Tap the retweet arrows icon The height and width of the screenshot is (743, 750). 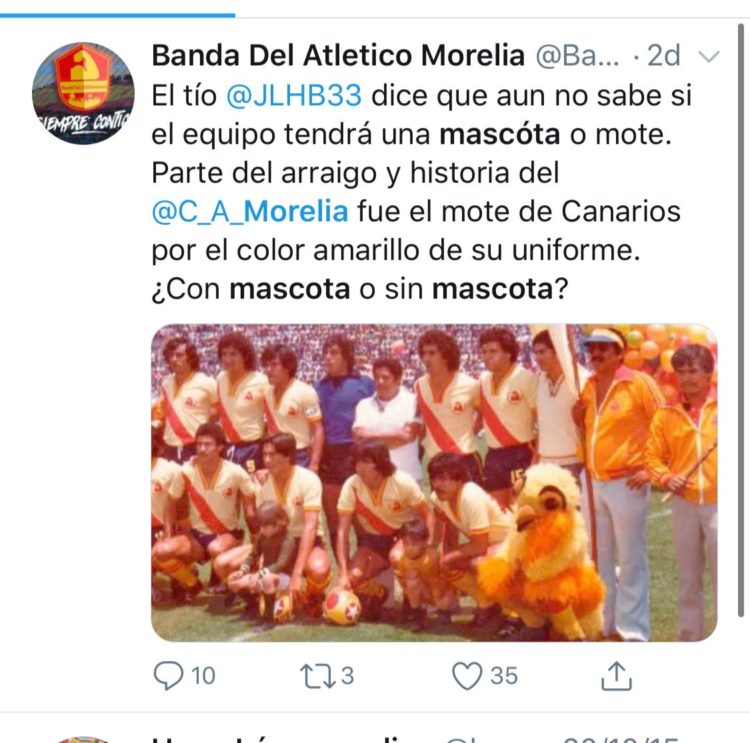pyautogui.click(x=318, y=676)
